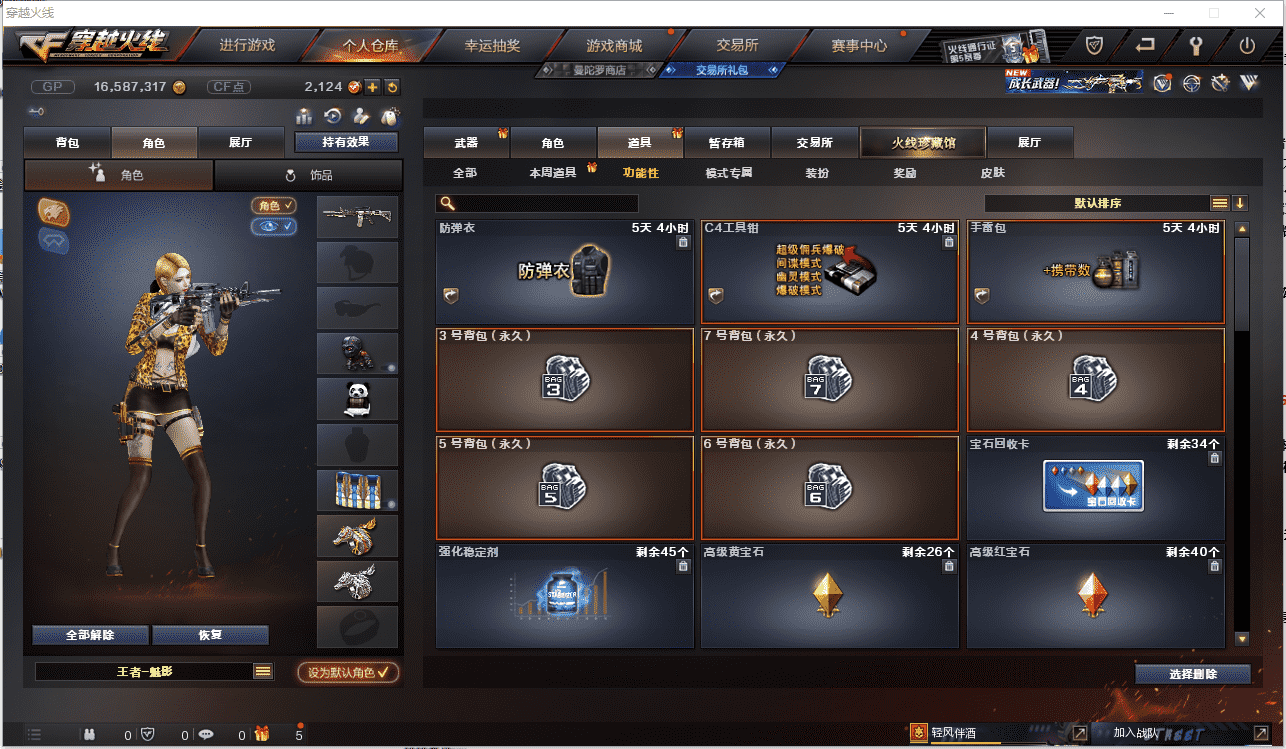Click the power exit icon
The height and width of the screenshot is (749, 1286).
[x=1247, y=45]
